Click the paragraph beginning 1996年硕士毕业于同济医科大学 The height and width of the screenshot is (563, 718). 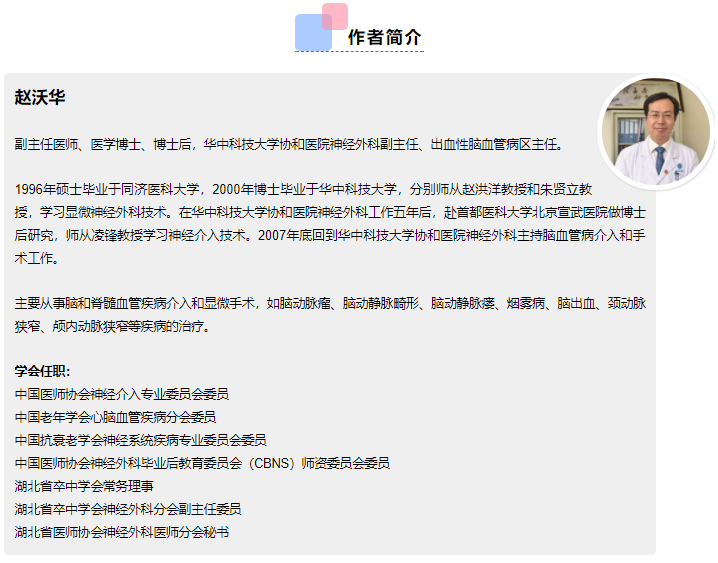pos(330,224)
